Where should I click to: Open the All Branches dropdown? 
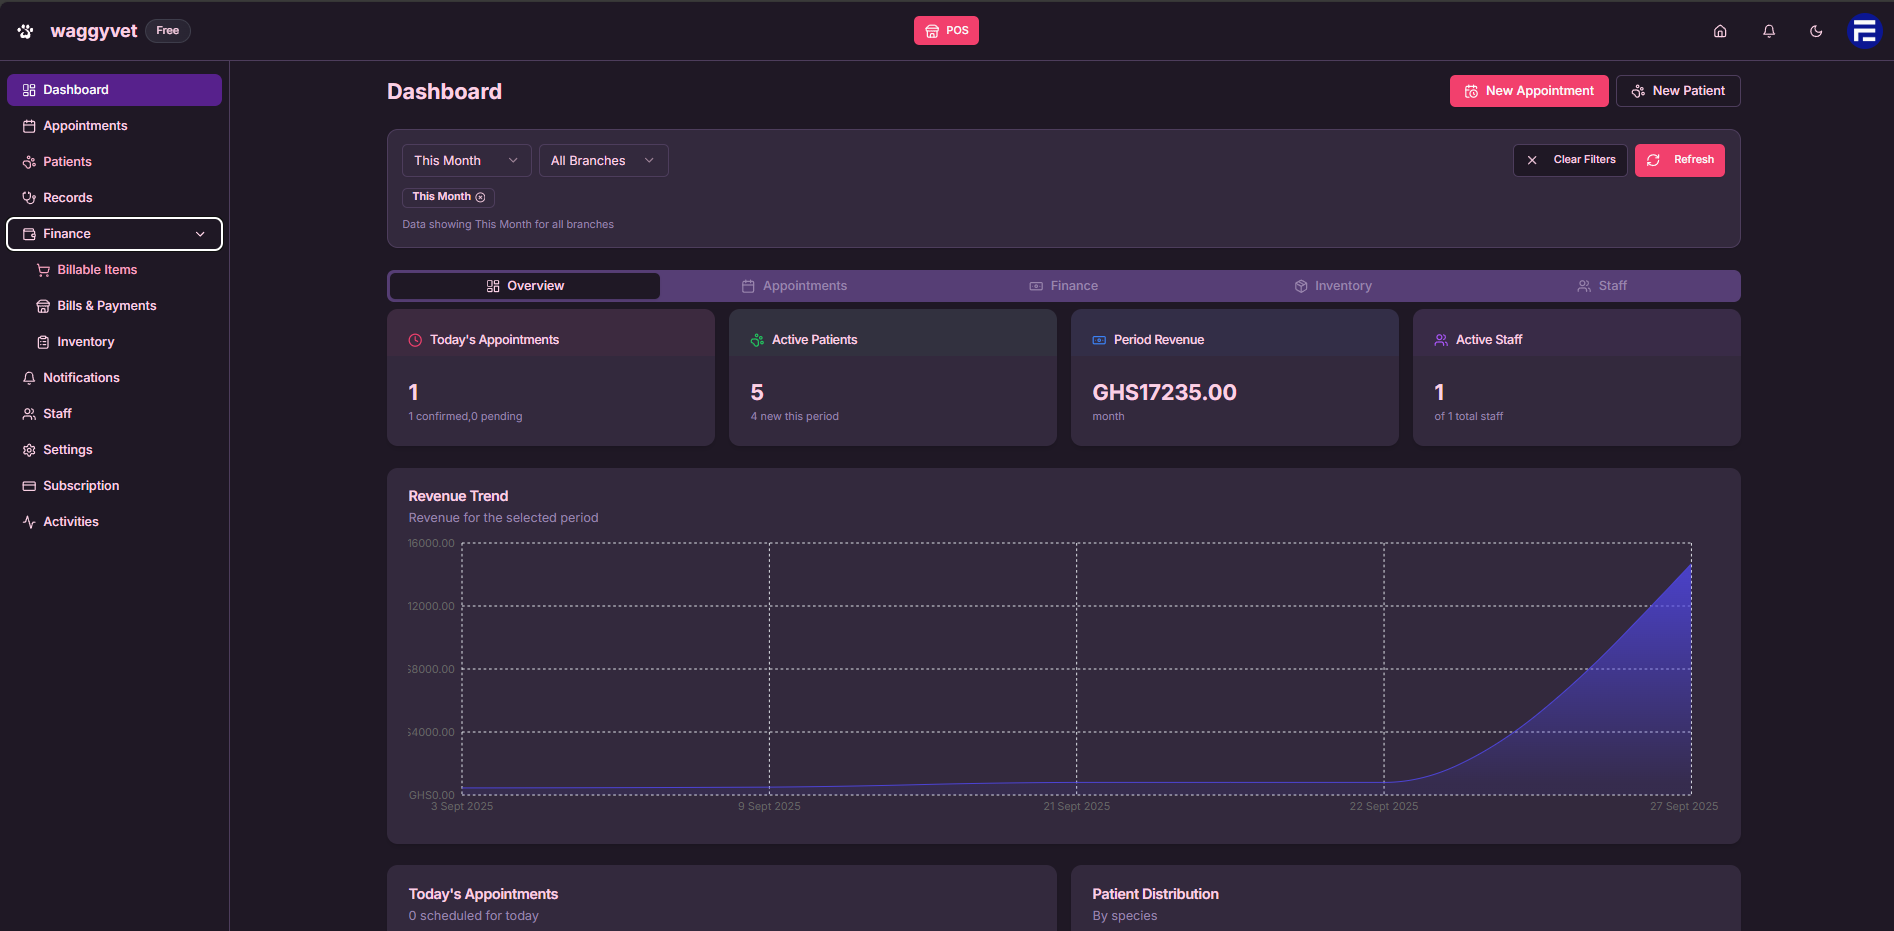tap(602, 160)
